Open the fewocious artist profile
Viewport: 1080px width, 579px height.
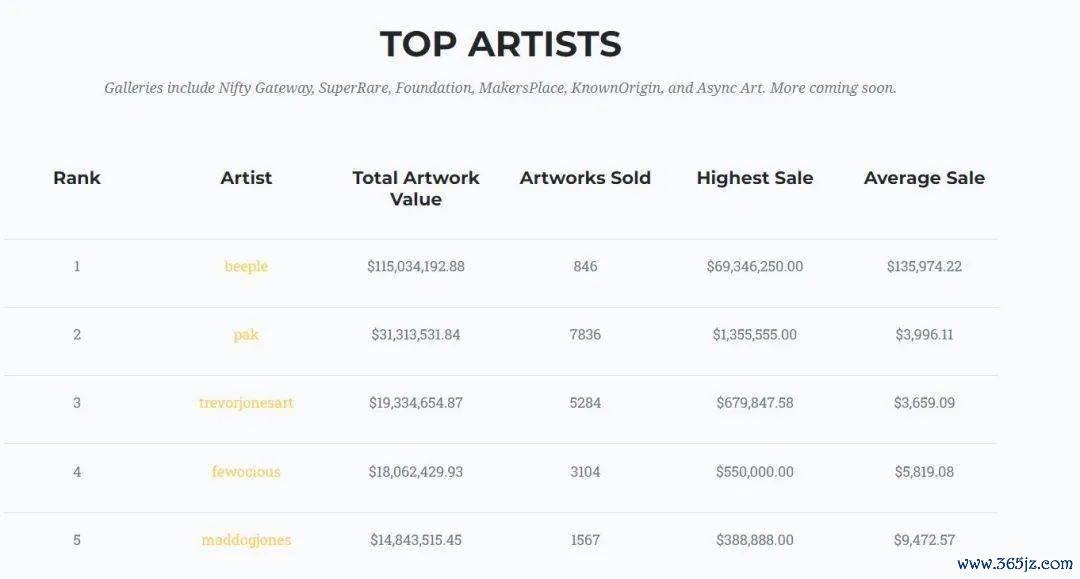(x=246, y=472)
